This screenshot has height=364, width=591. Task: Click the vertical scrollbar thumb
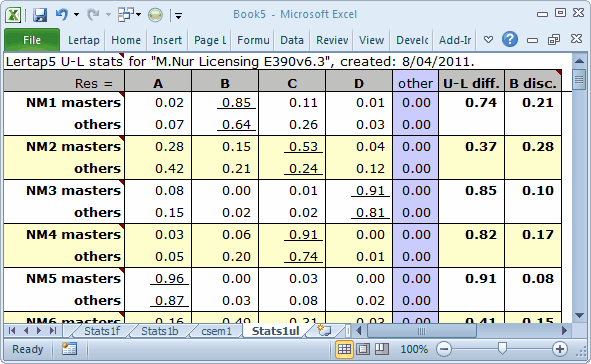click(x=579, y=80)
